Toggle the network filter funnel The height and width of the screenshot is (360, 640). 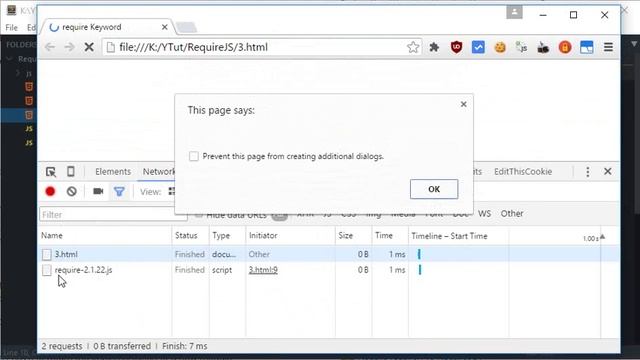pos(119,191)
